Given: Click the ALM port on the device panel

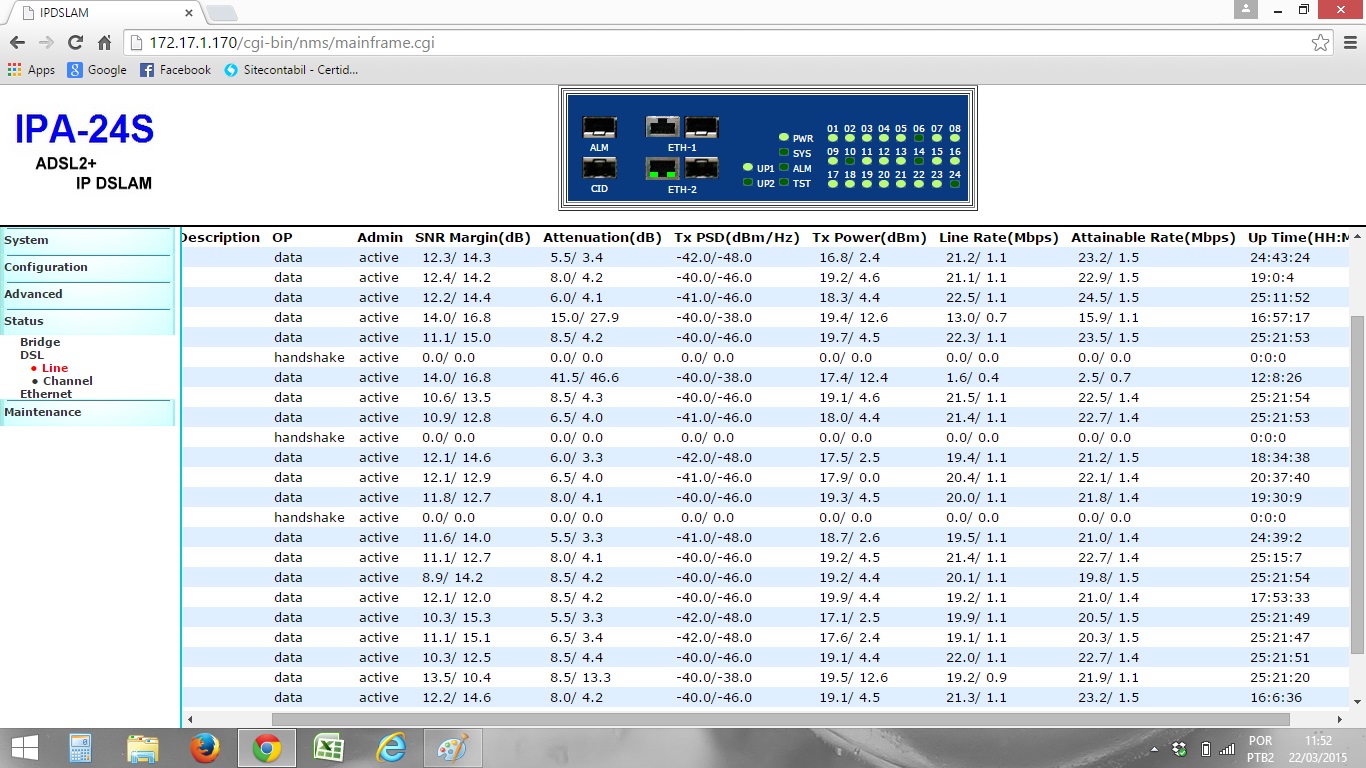Looking at the screenshot, I should tap(599, 128).
